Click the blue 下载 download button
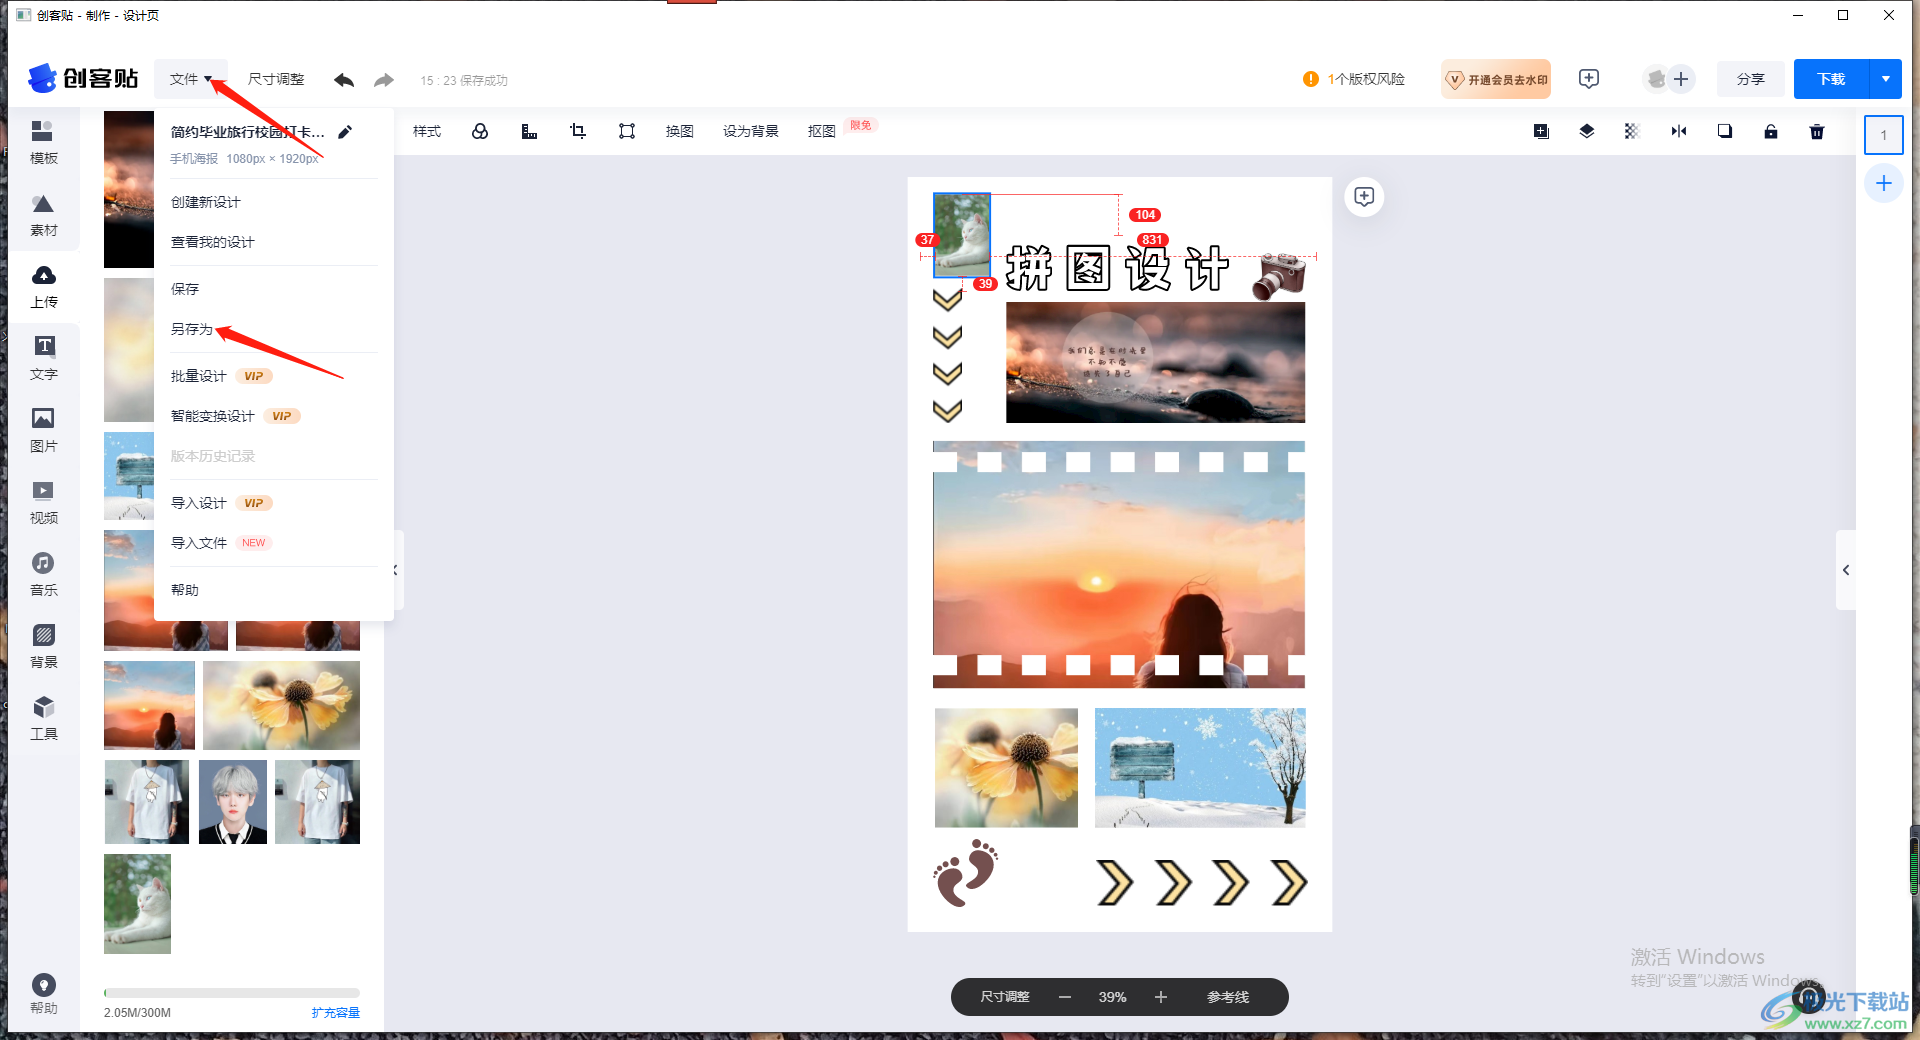The width and height of the screenshot is (1920, 1040). point(1831,79)
